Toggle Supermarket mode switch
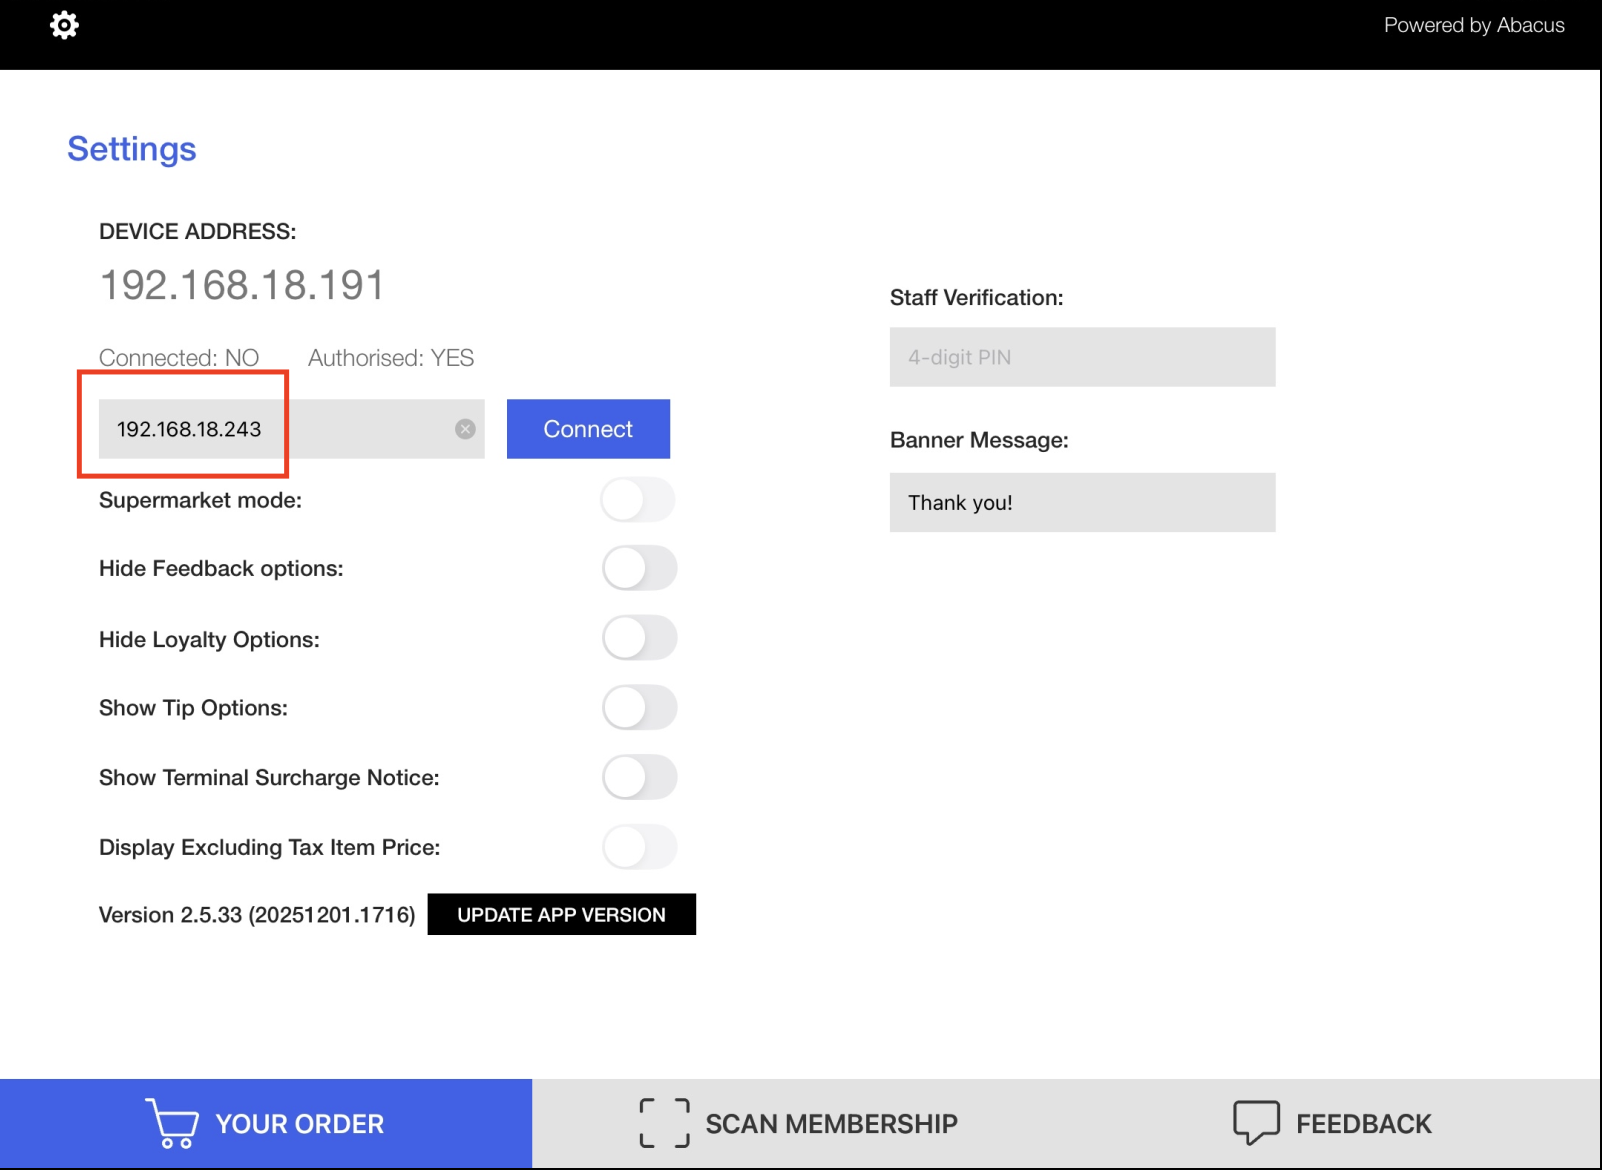This screenshot has height=1170, width=1602. (639, 499)
